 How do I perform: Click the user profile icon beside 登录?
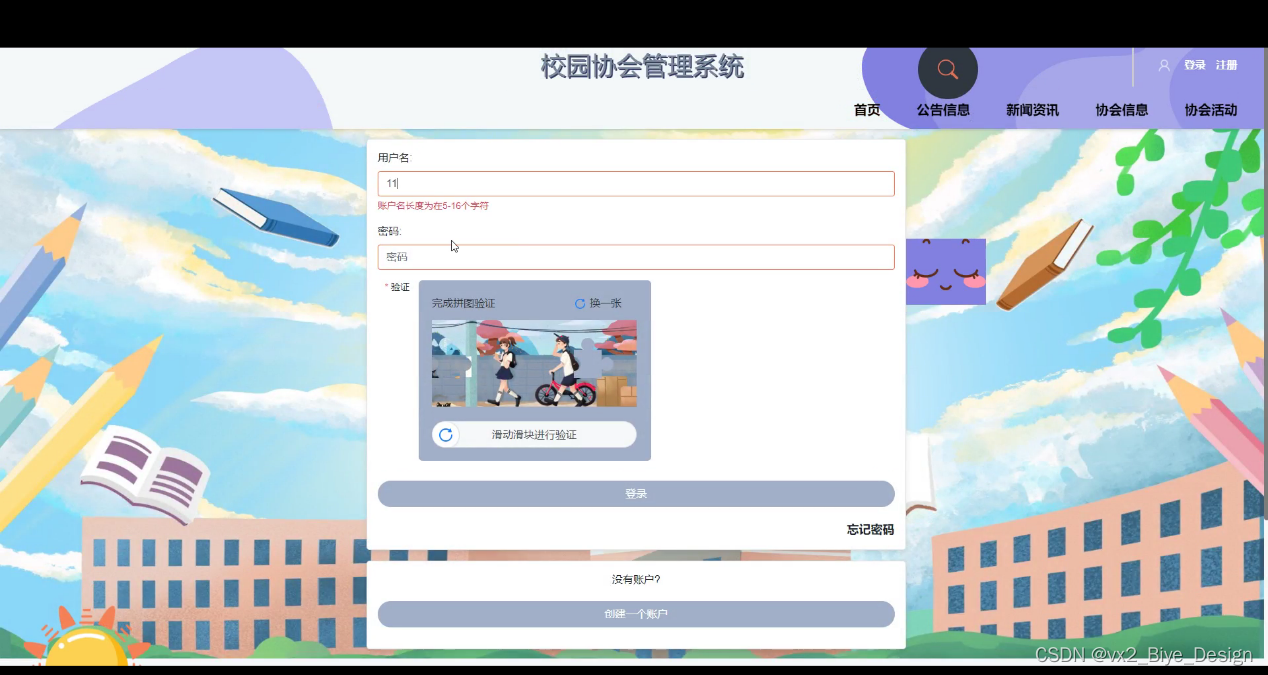coord(1164,65)
